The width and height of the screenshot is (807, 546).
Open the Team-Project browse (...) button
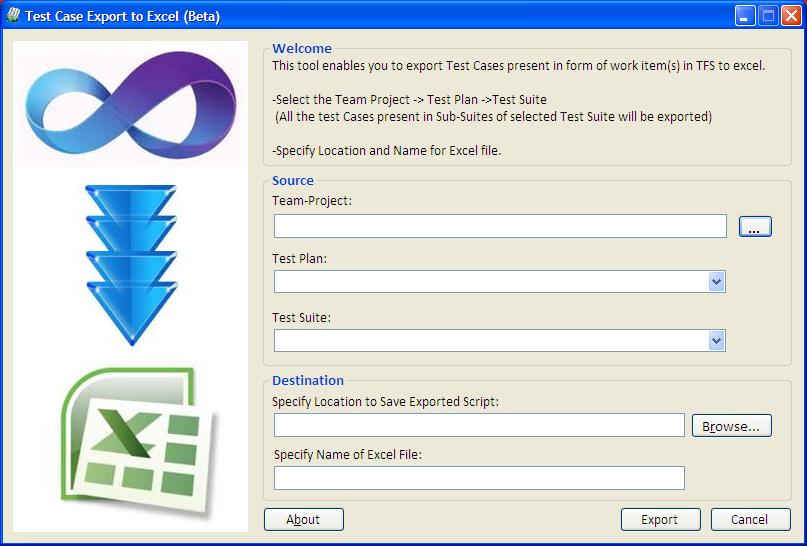755,226
